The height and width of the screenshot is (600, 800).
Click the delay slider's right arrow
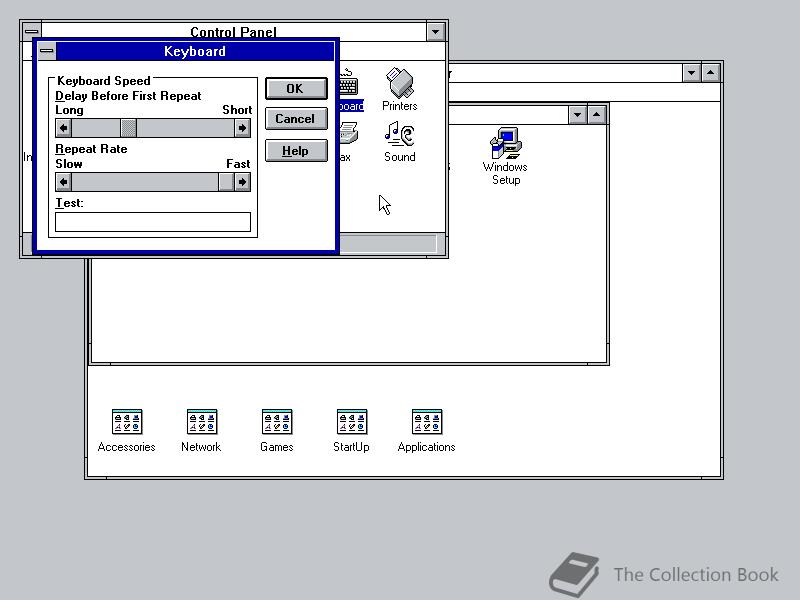click(x=242, y=128)
